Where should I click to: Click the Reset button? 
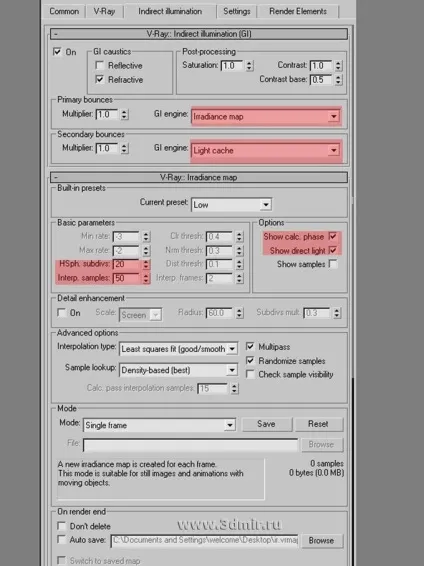(319, 424)
